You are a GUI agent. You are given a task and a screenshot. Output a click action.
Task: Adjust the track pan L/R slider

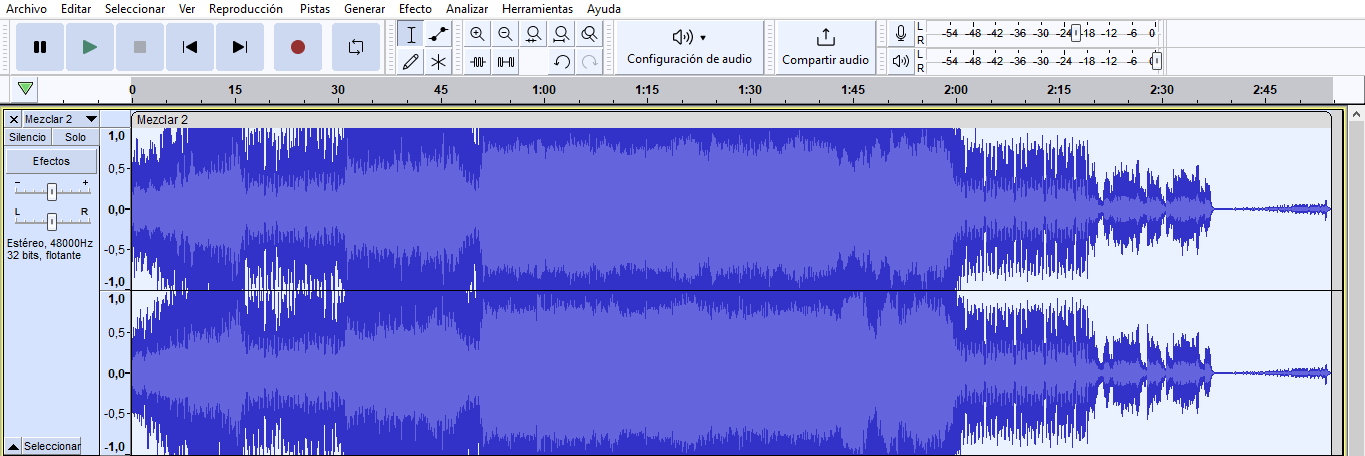click(51, 221)
